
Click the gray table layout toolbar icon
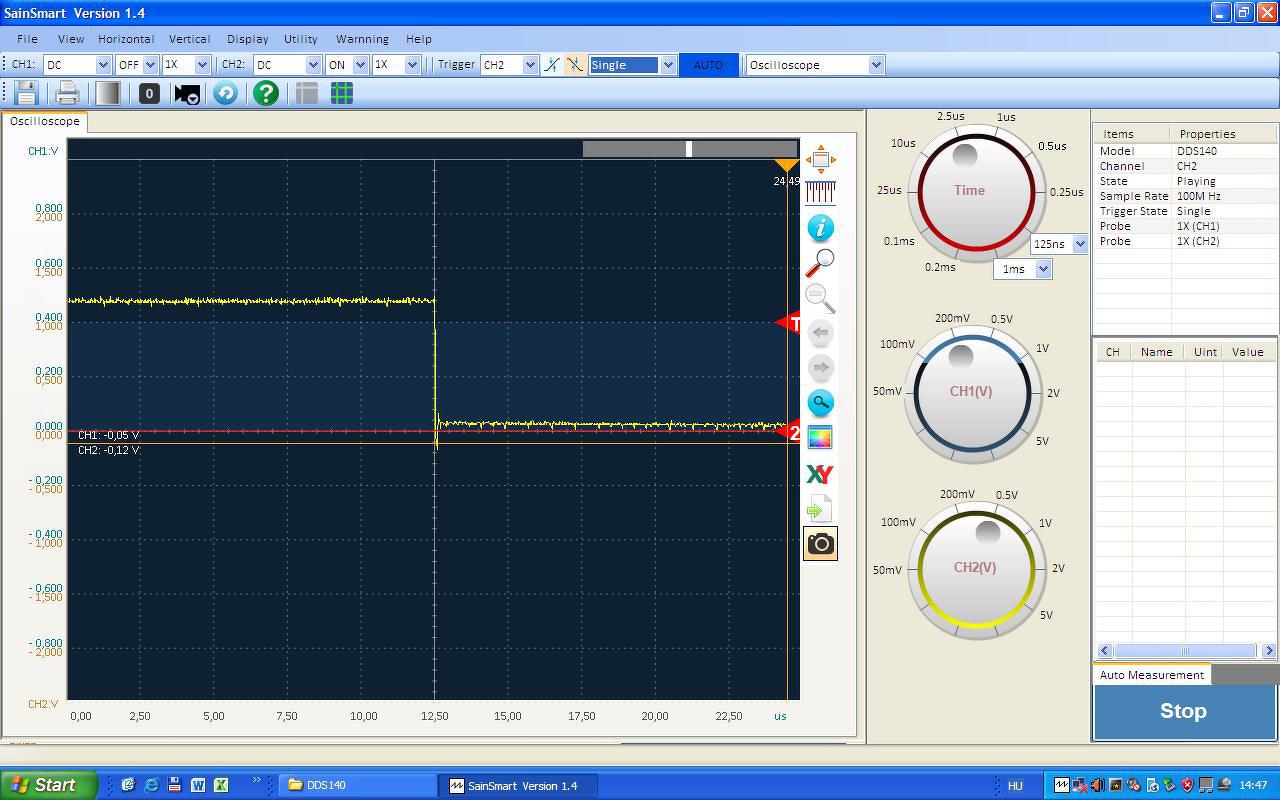pos(307,93)
